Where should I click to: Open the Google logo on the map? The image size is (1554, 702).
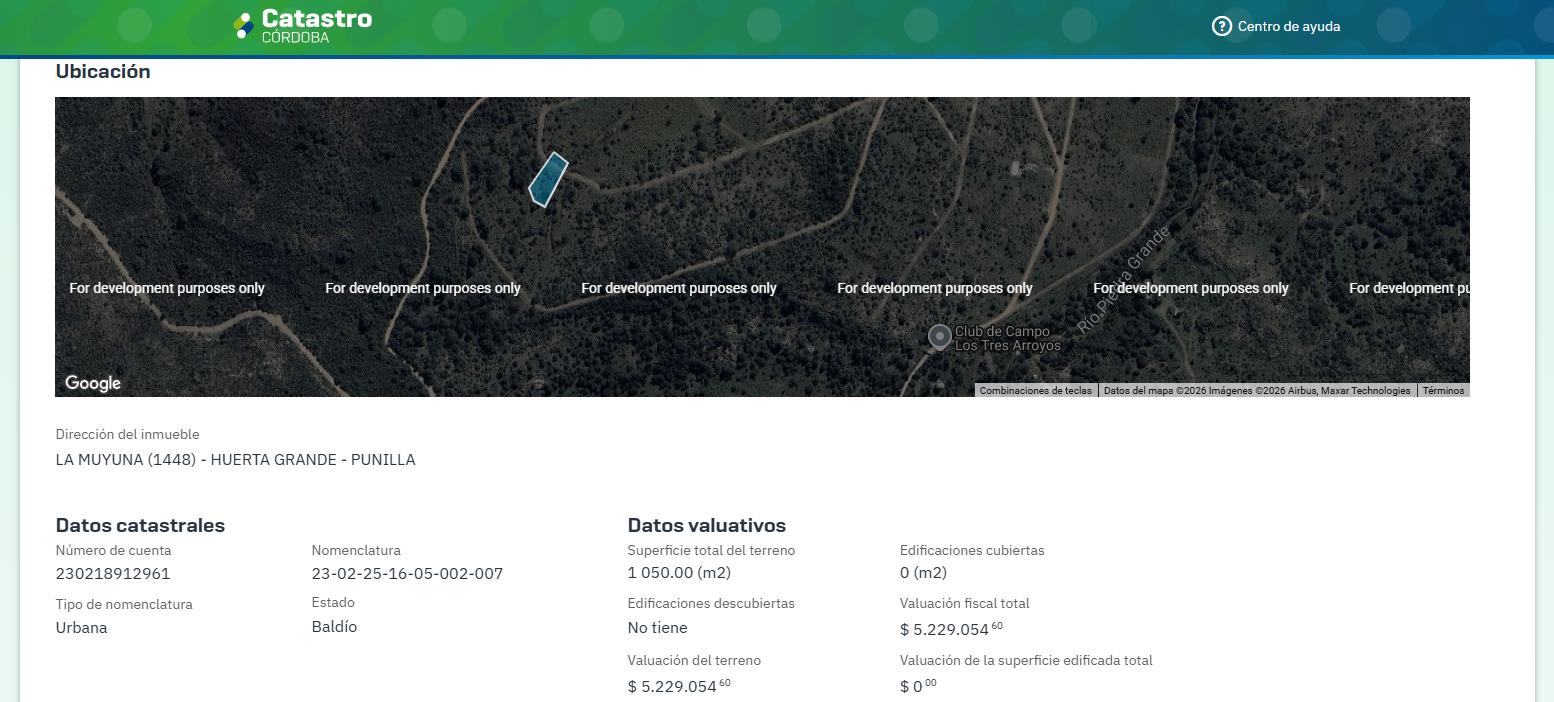tap(93, 383)
